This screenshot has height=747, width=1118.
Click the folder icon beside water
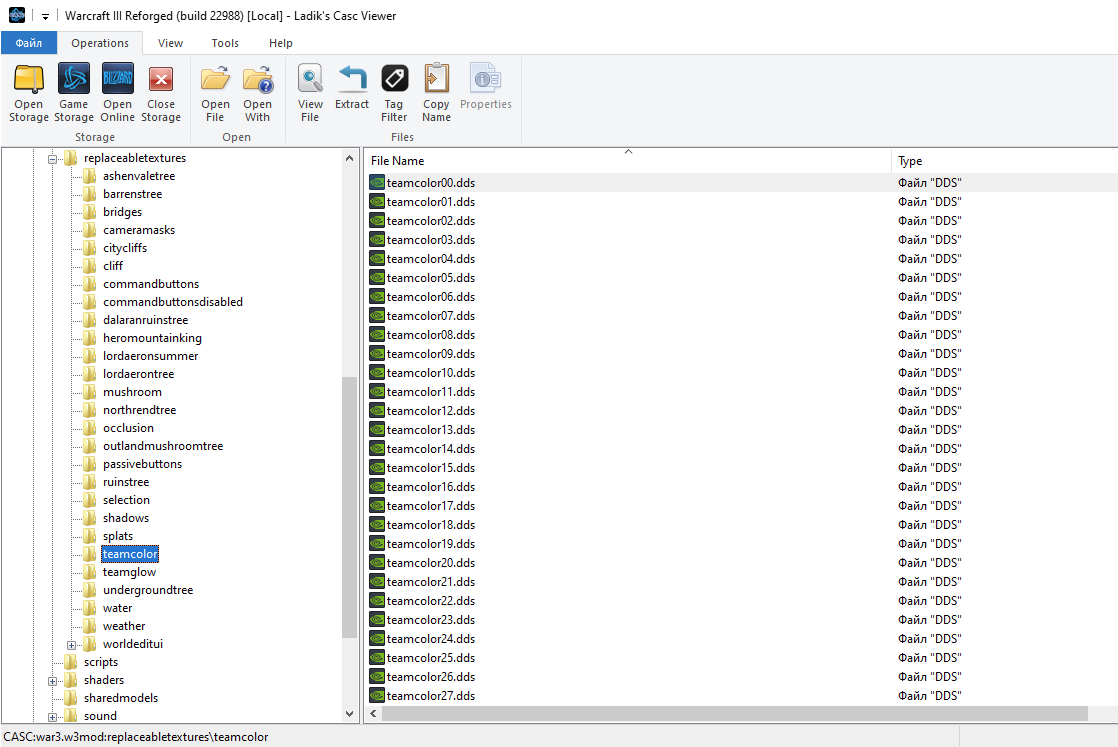pos(90,607)
